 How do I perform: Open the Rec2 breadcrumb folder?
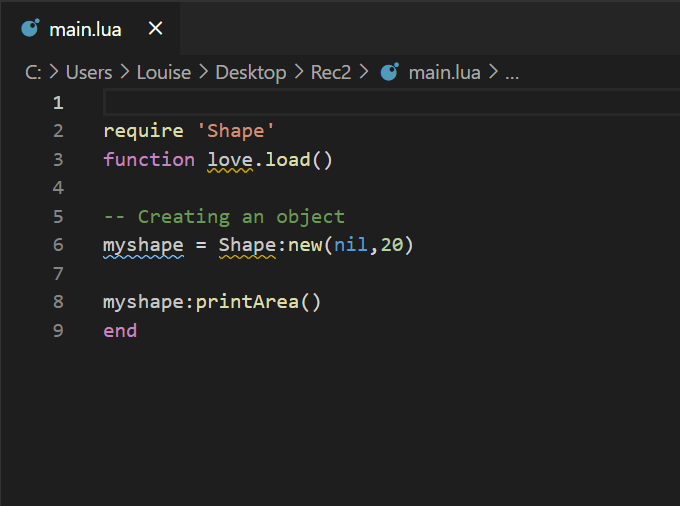pyautogui.click(x=330, y=72)
